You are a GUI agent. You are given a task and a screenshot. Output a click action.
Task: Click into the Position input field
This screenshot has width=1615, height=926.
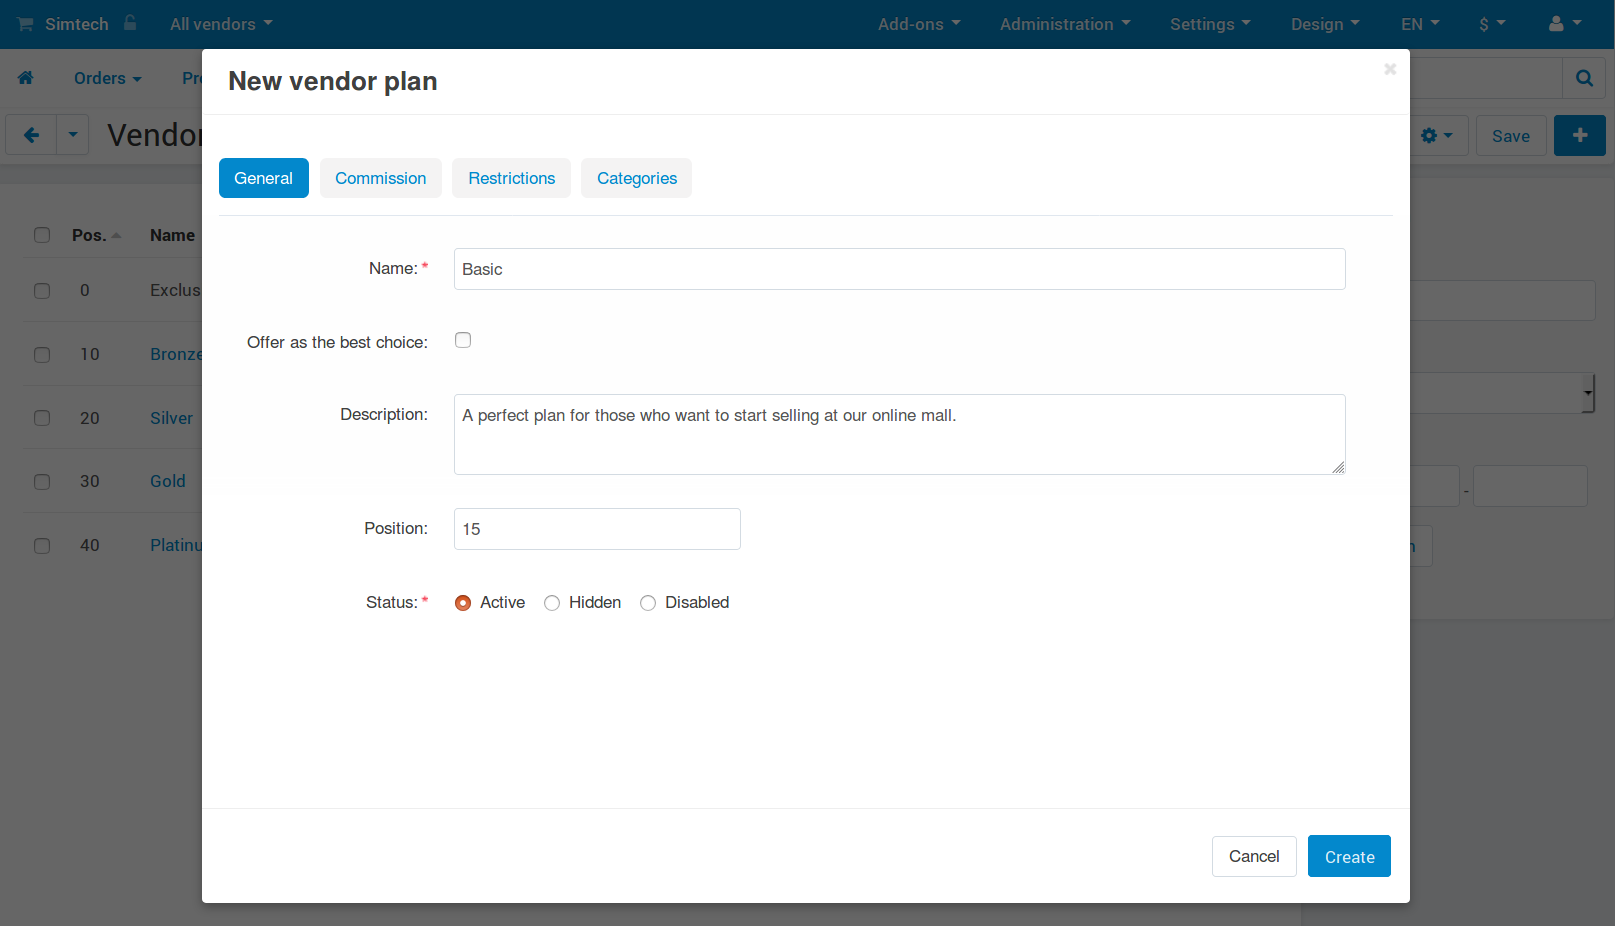pyautogui.click(x=597, y=529)
